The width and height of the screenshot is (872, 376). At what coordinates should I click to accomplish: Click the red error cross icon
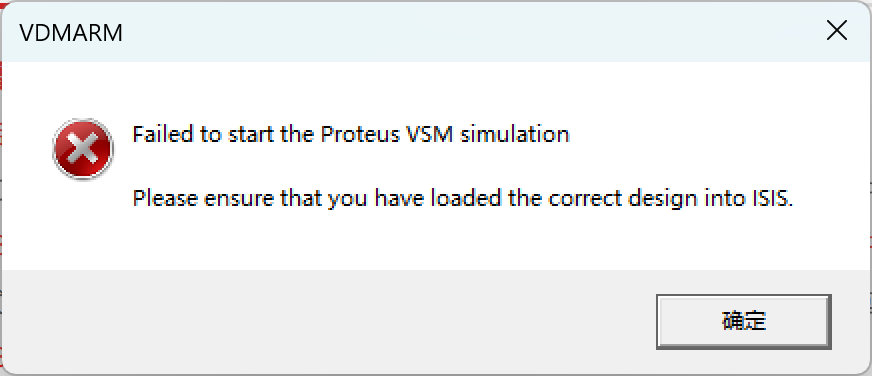point(83,149)
